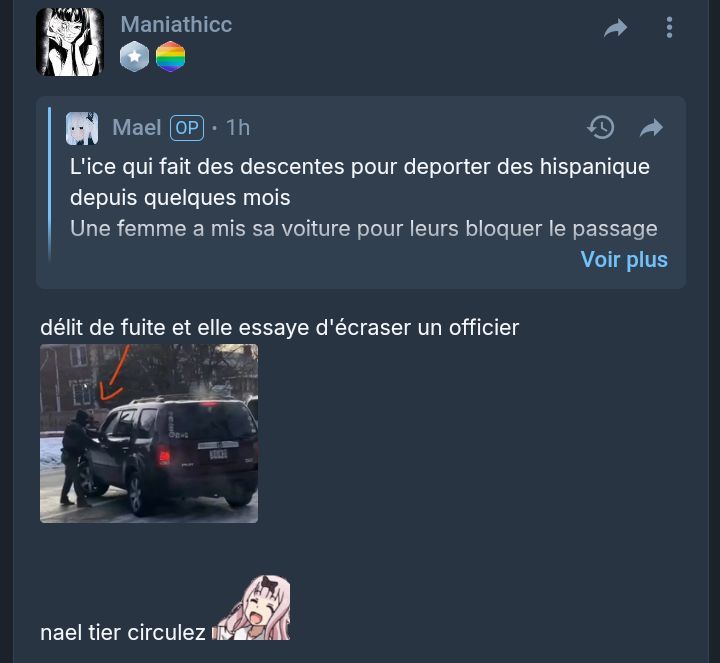
Task: Click share arrow inside the quoted message
Action: (651, 128)
